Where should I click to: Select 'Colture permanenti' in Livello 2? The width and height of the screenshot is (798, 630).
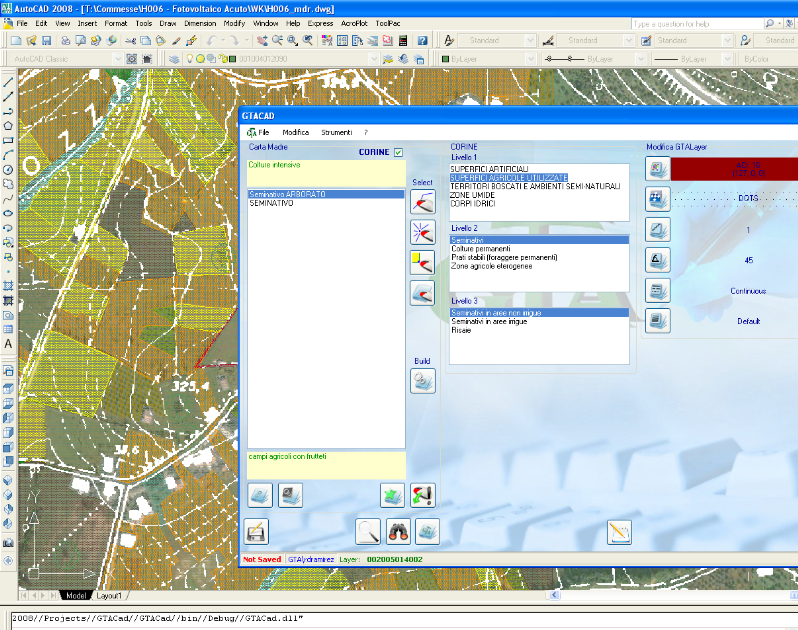(480, 249)
